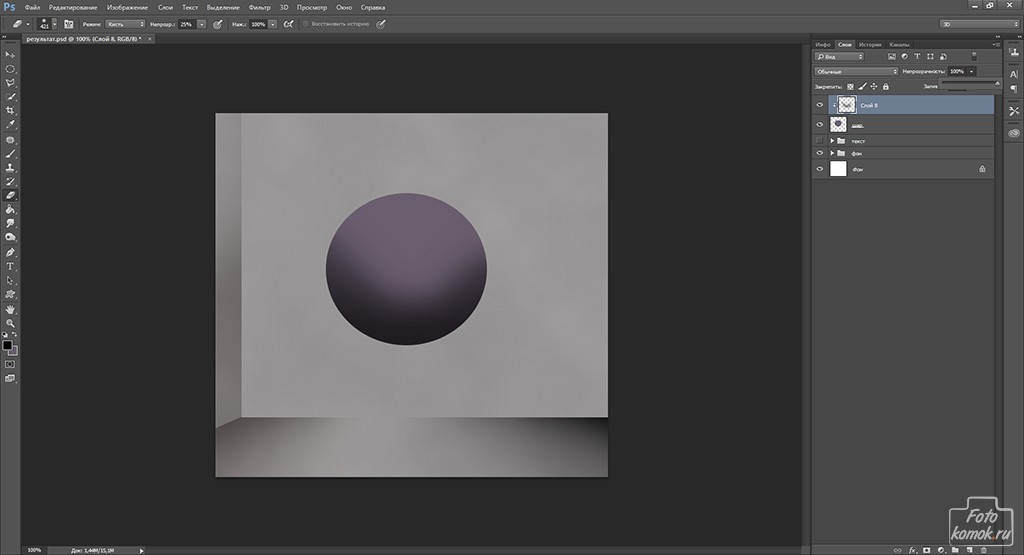Filter layers by shape layer icon
The height and width of the screenshot is (555, 1024).
pos(930,57)
